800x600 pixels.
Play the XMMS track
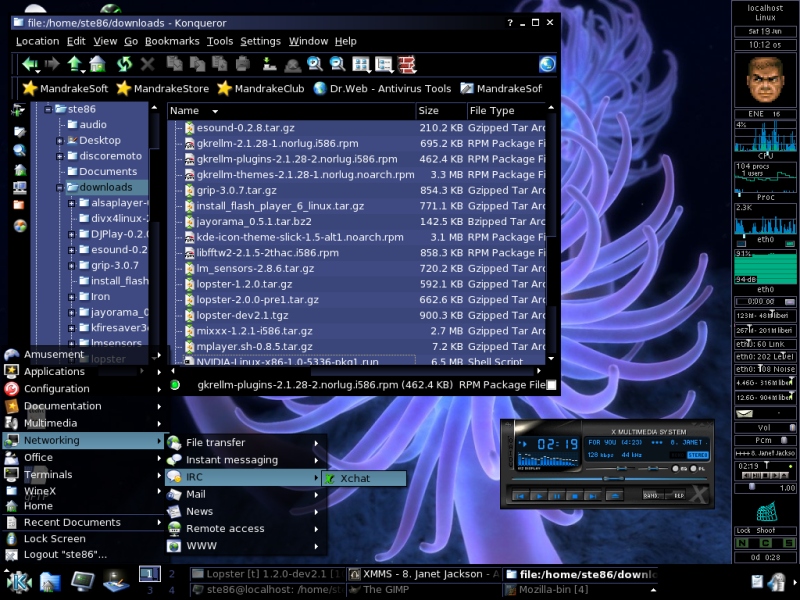(538, 495)
